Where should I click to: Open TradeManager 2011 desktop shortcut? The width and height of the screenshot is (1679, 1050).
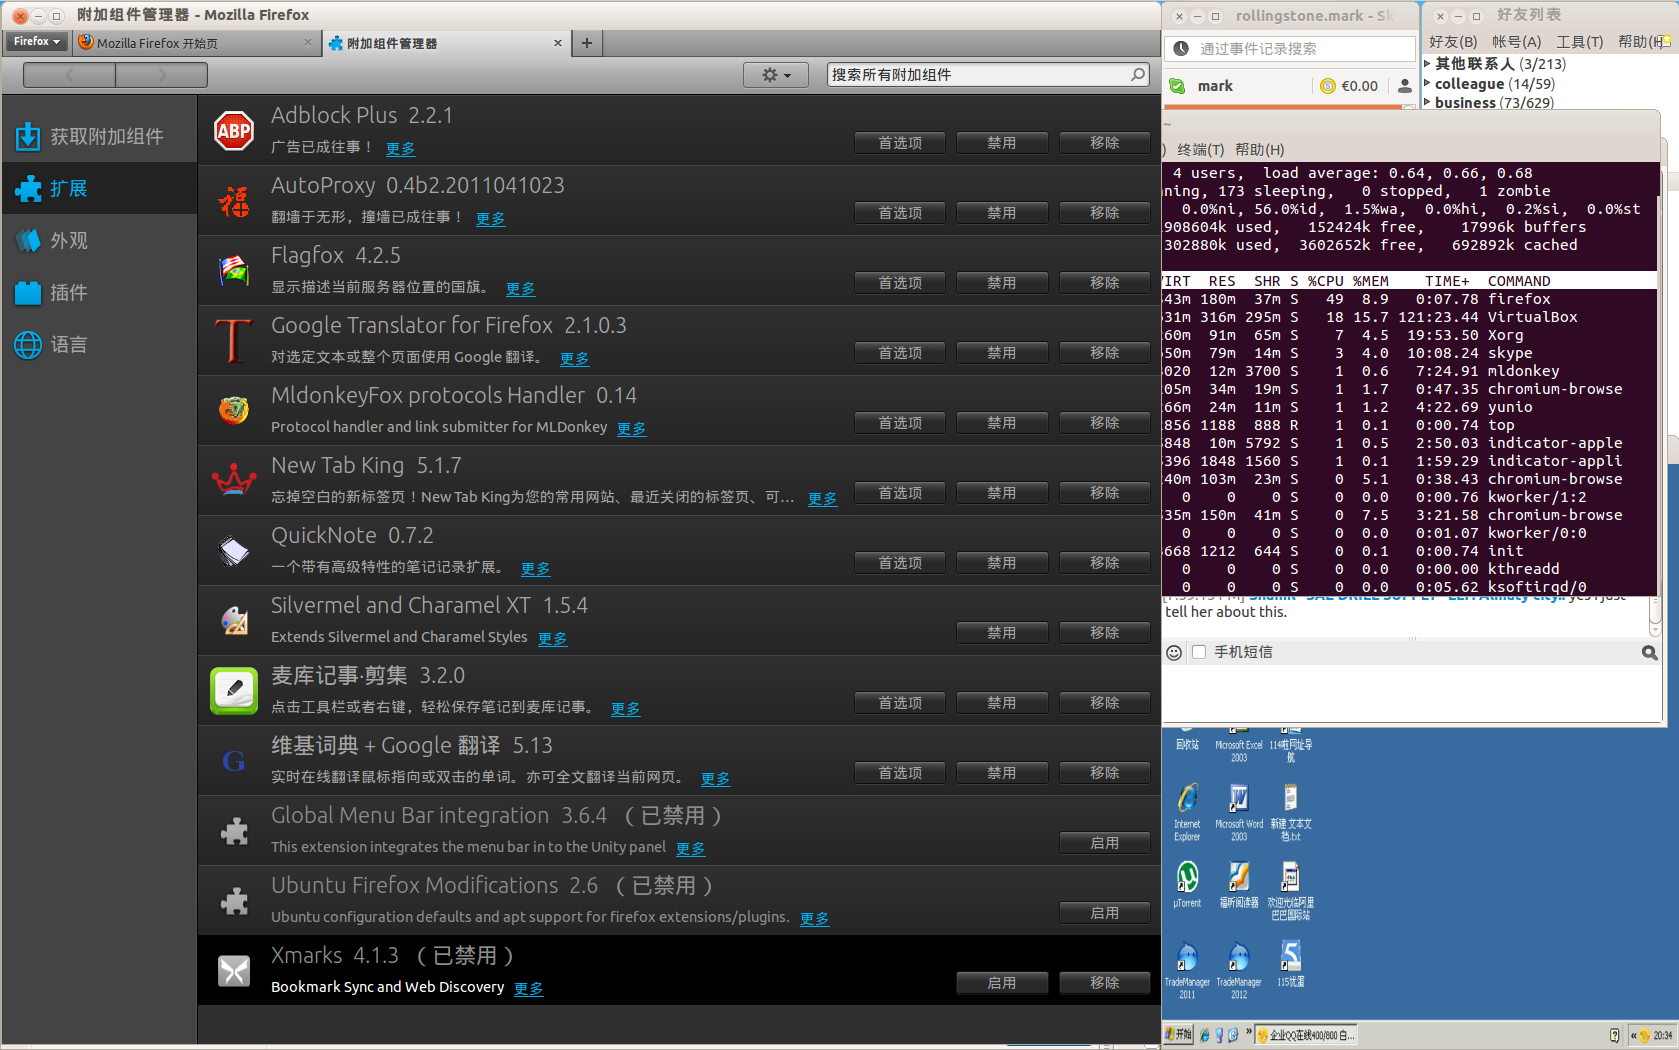pos(1187,970)
